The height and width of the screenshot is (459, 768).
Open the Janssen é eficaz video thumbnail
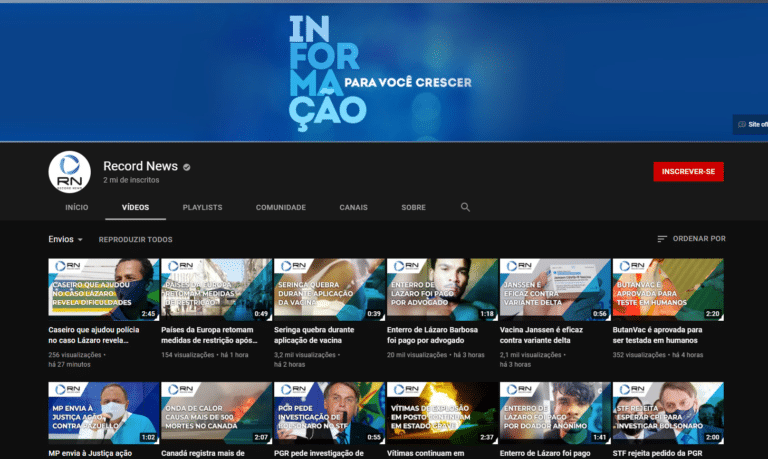[x=555, y=289]
